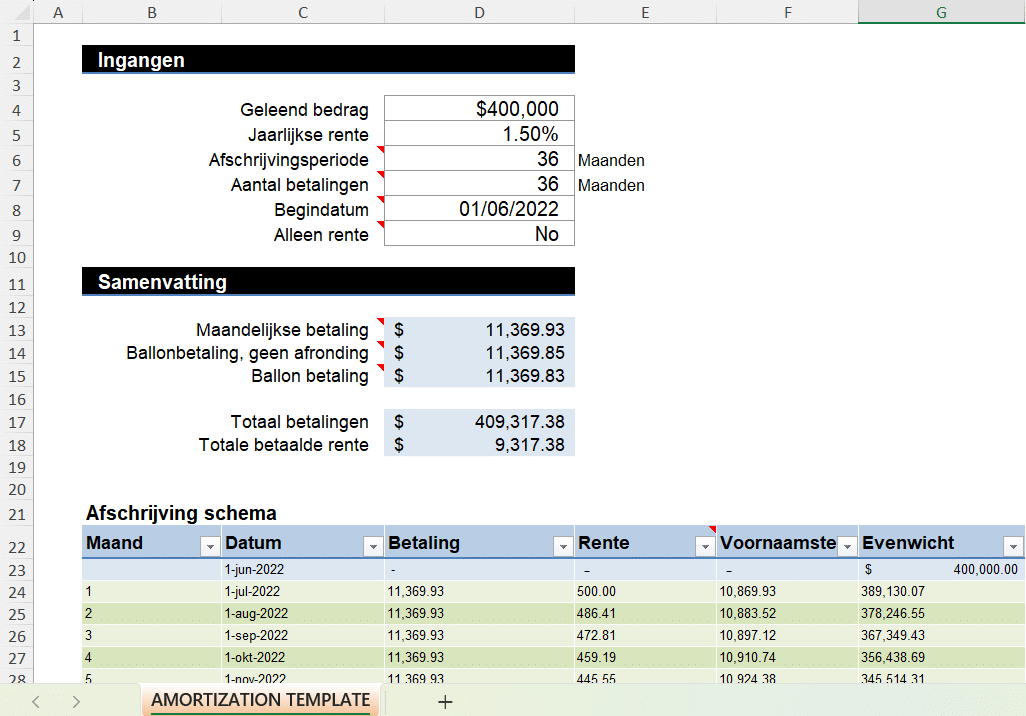The height and width of the screenshot is (716, 1026).
Task: Select the Alleen rente cell showing No
Action: 479,234
